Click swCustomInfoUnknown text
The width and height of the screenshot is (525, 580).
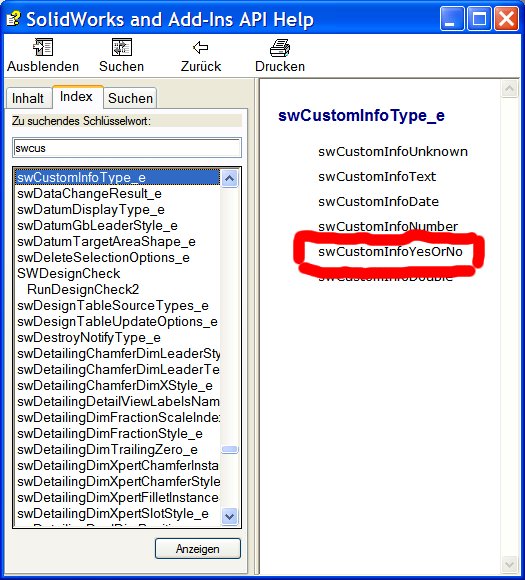[x=393, y=152]
